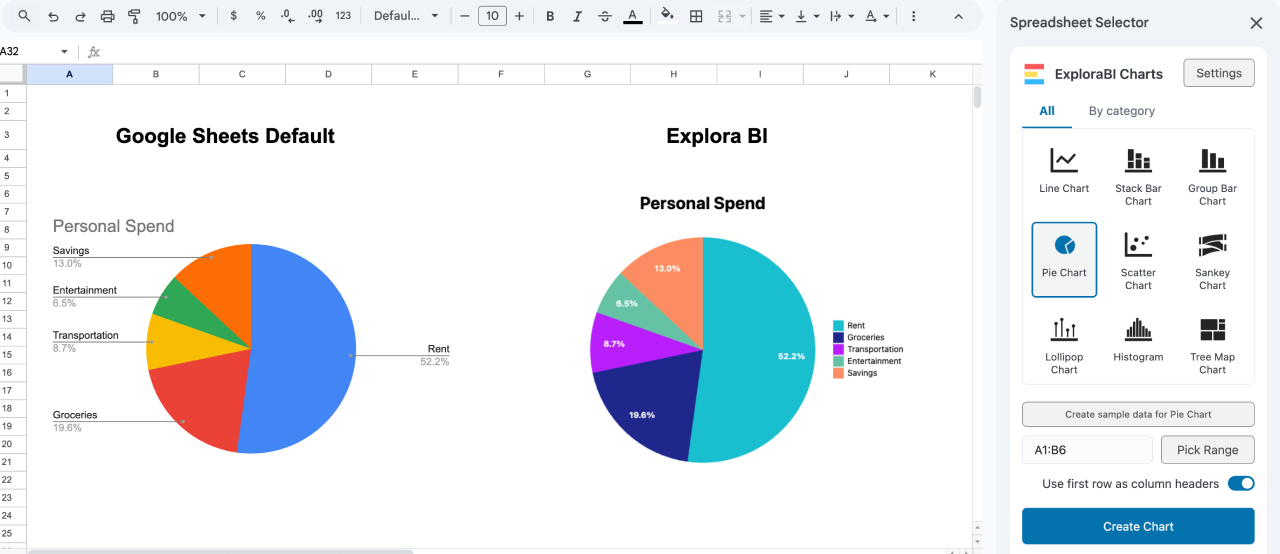Click the name box showing A32
This screenshot has height=554, width=1280.
click(28, 52)
